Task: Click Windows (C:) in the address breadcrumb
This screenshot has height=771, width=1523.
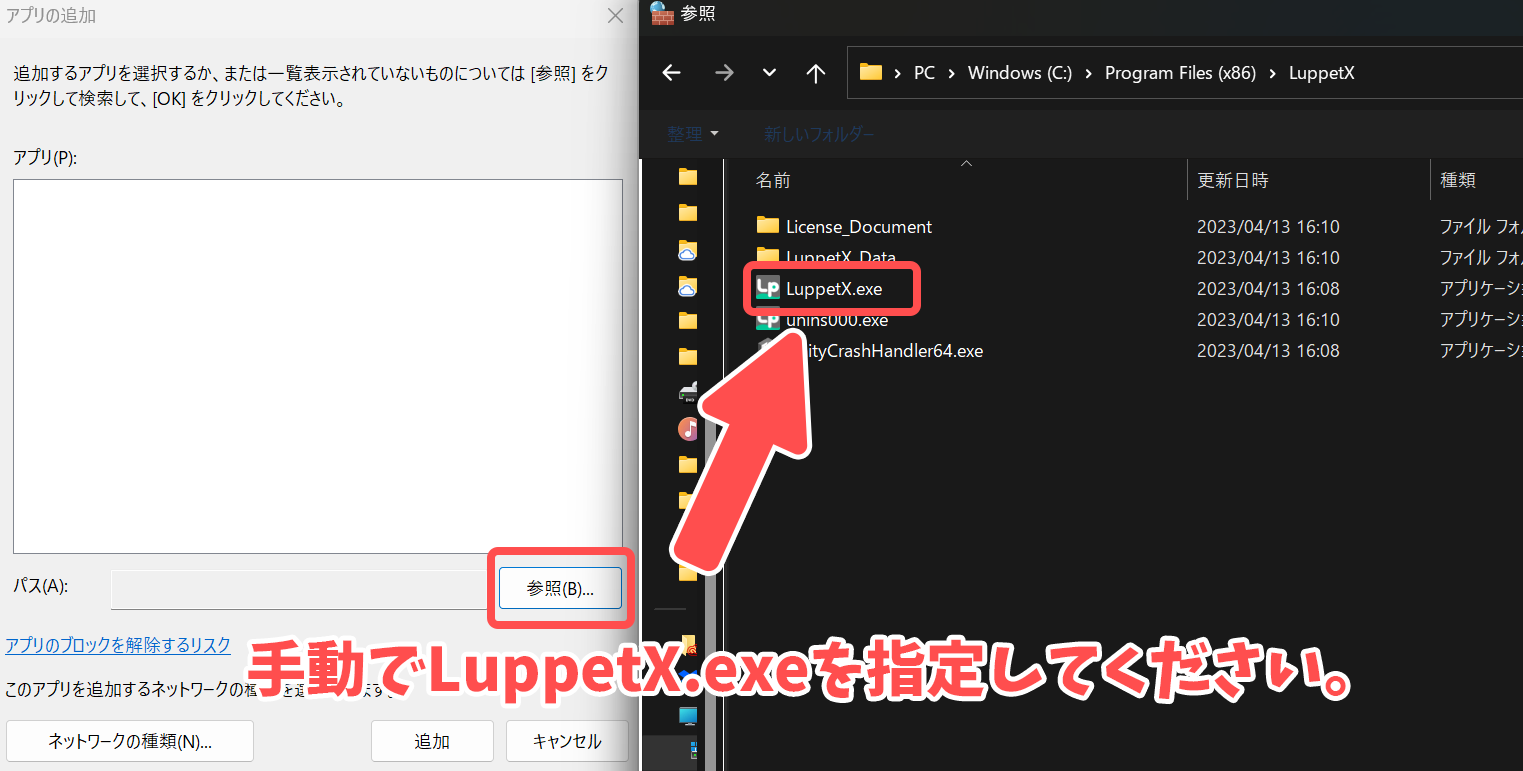Action: tap(1019, 73)
